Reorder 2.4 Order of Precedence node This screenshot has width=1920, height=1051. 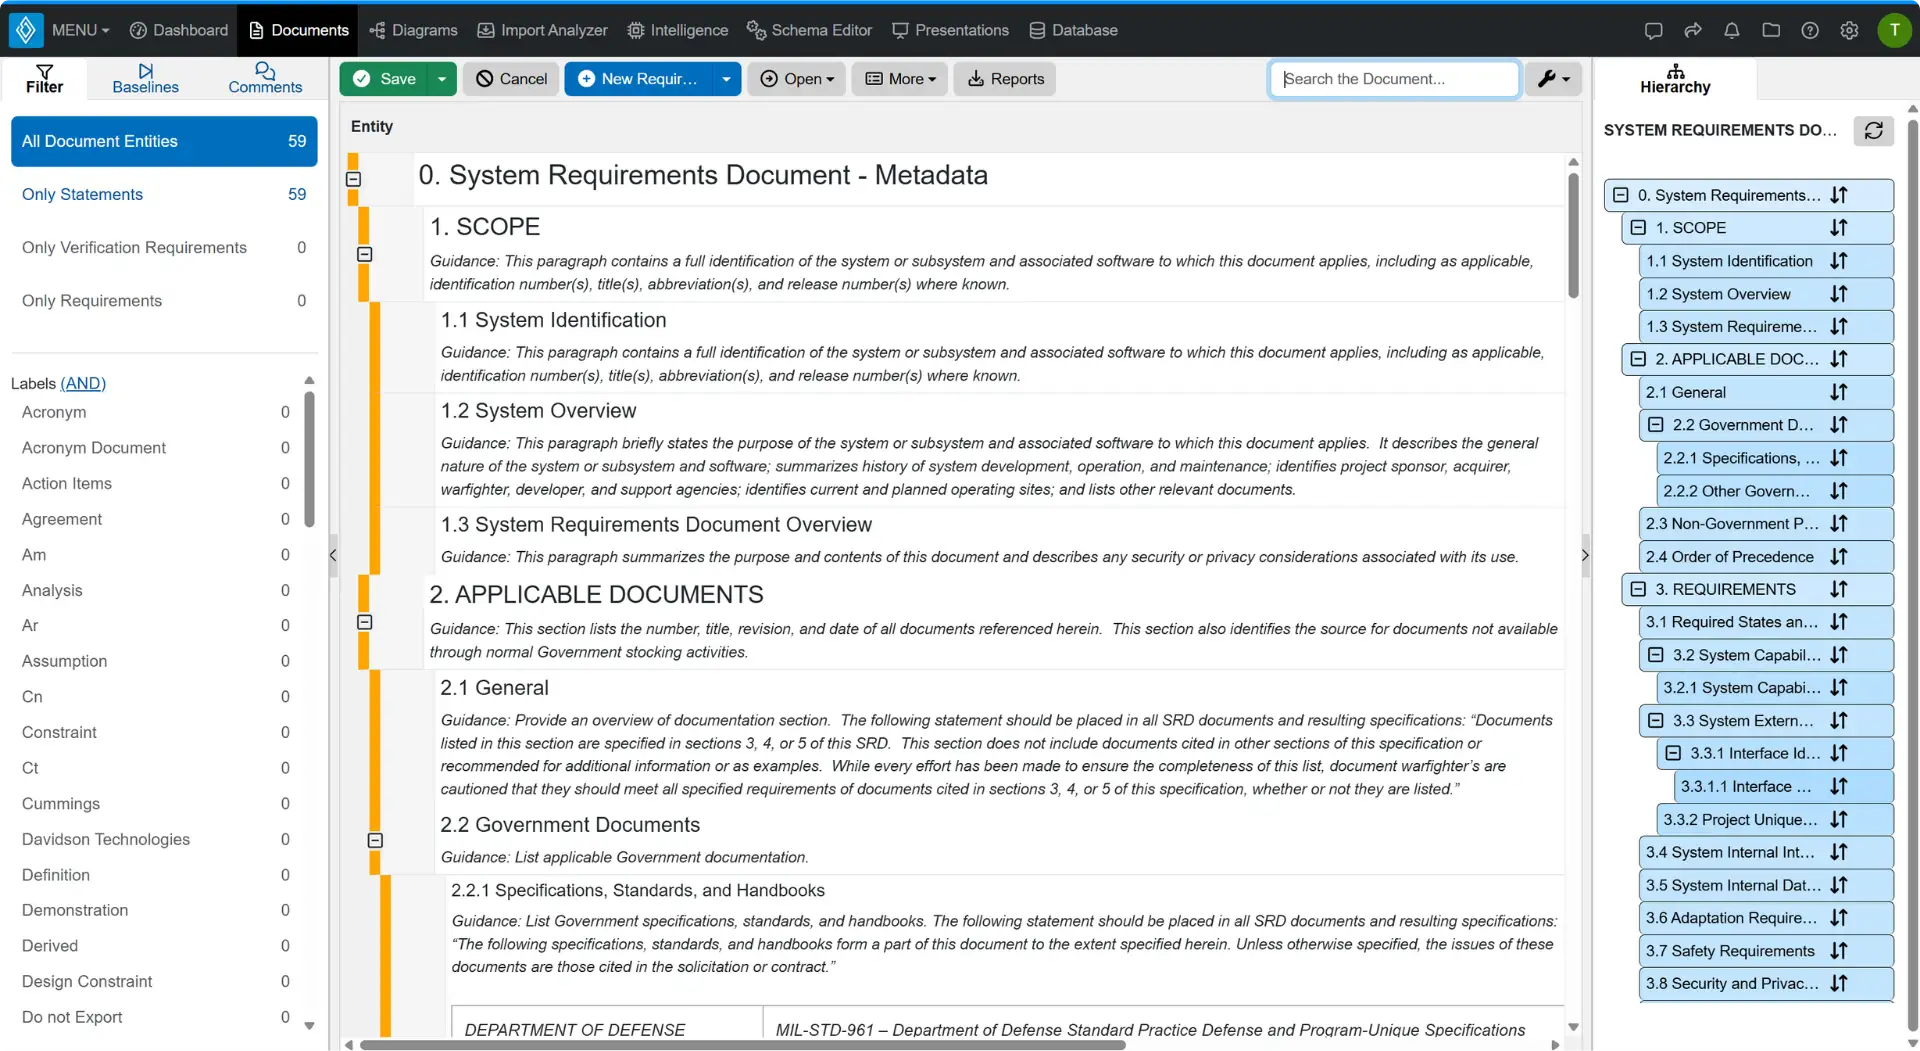(x=1839, y=557)
